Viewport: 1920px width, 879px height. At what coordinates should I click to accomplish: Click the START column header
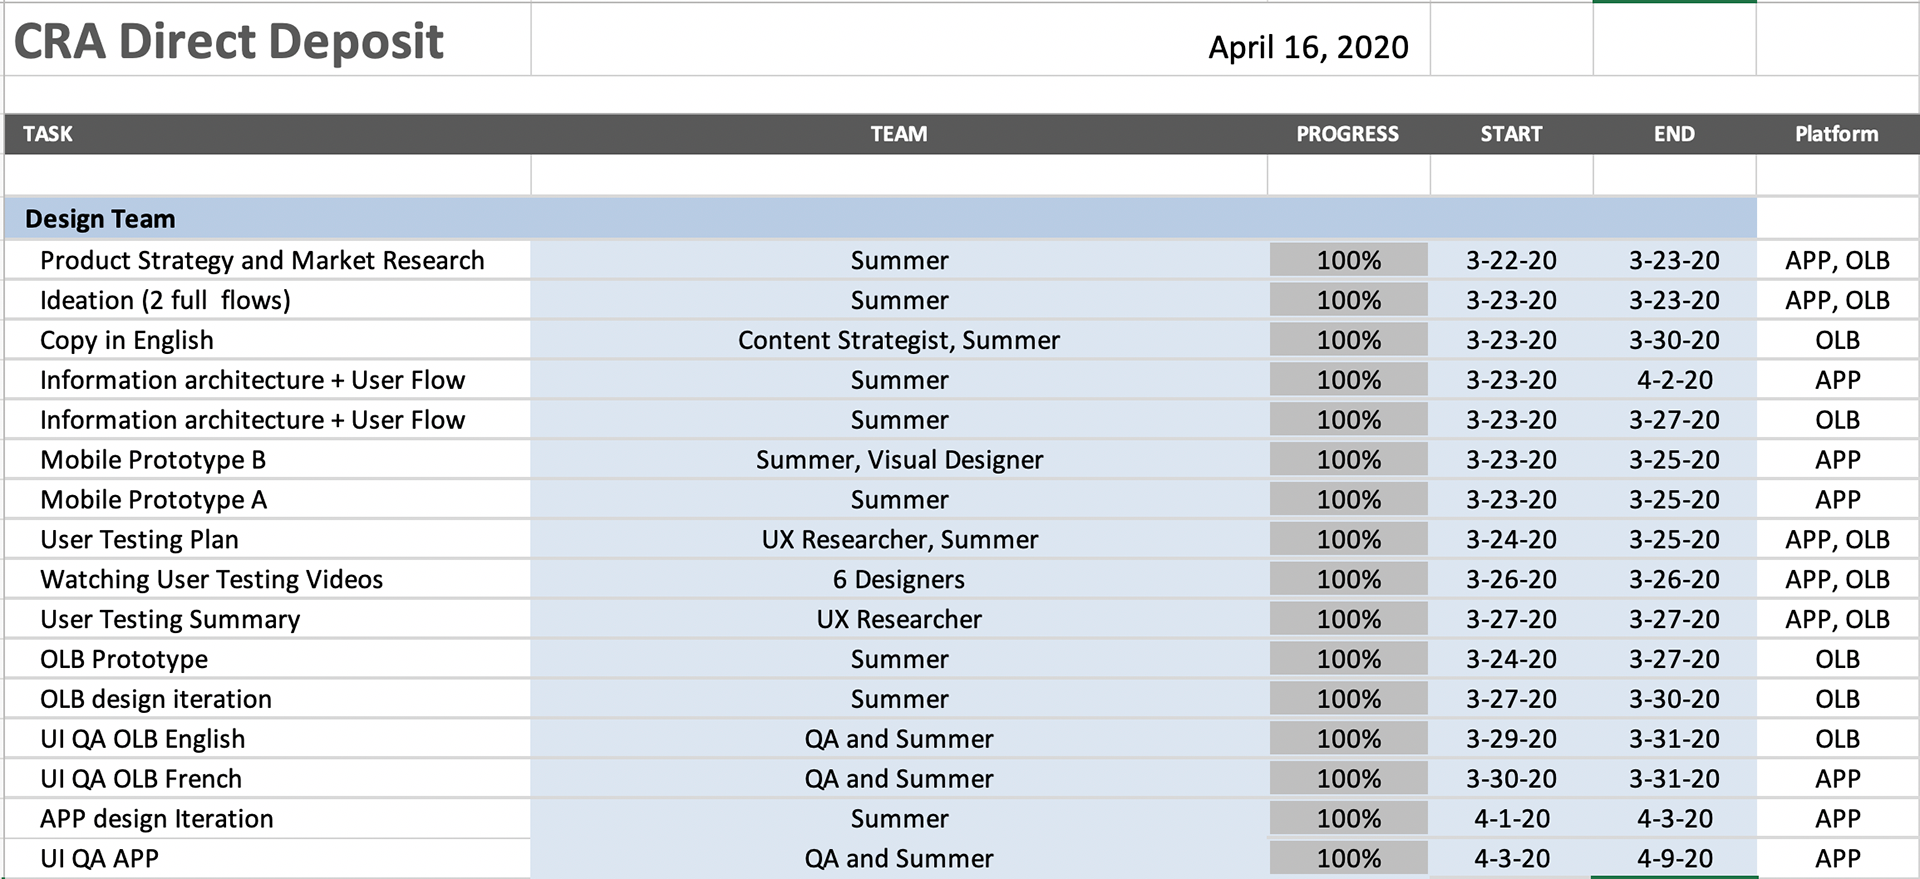click(1510, 134)
